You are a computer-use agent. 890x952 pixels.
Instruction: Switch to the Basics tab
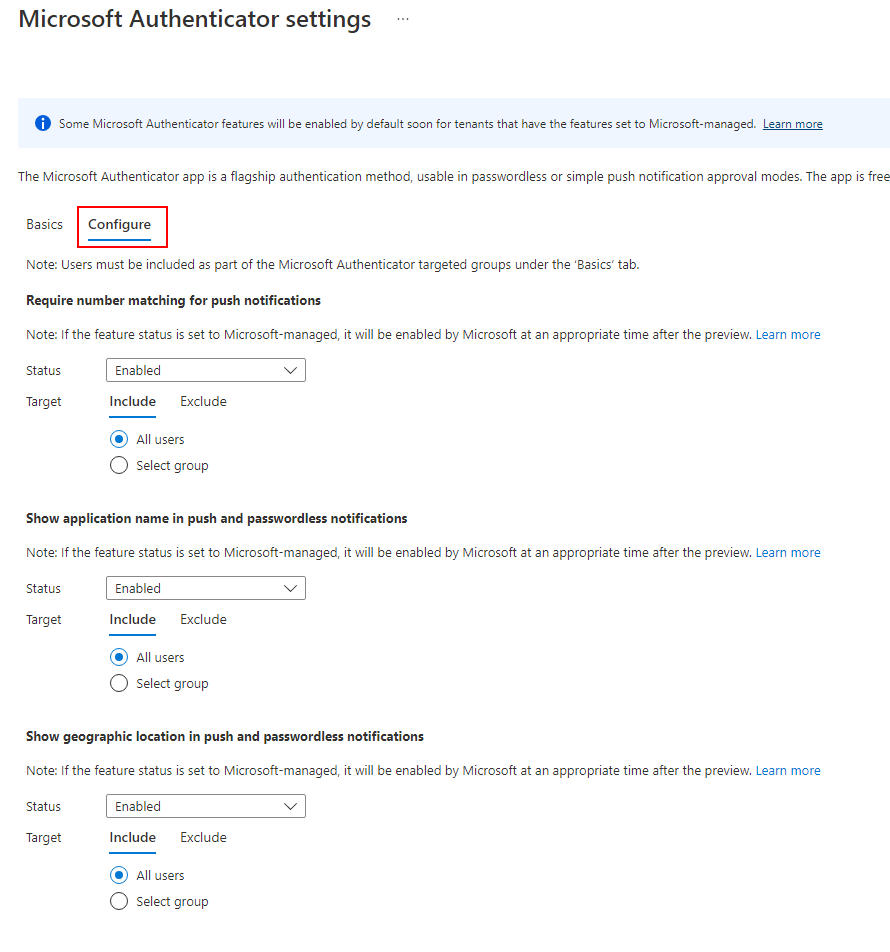[x=45, y=224]
